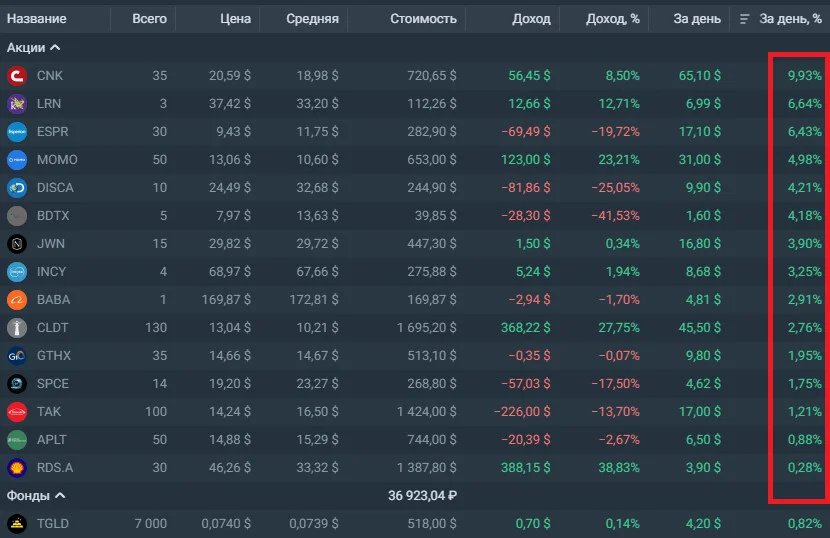The height and width of the screenshot is (538, 830).
Task: Select the INCY ticker name
Action: 51,272
